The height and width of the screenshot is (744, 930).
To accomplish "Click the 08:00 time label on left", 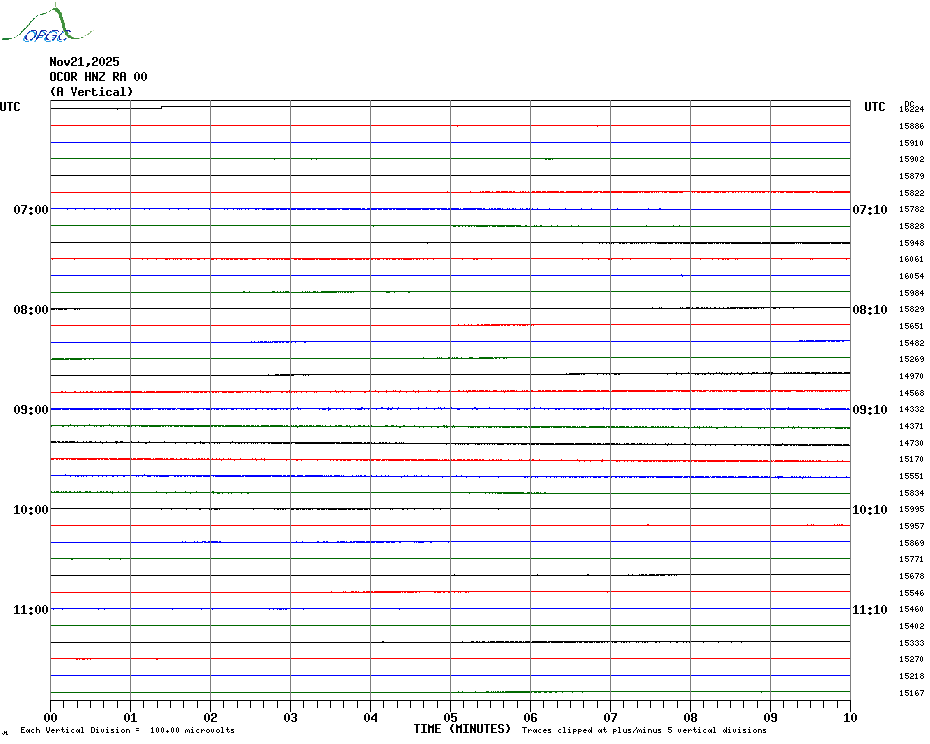I will (30, 310).
